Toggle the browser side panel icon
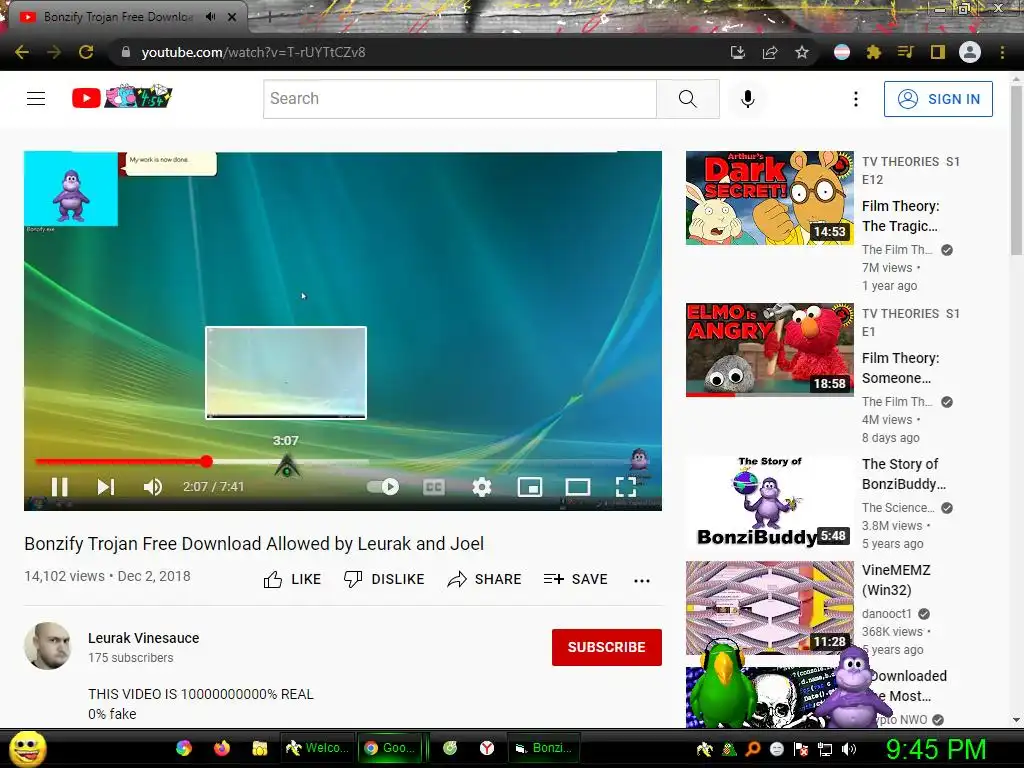The image size is (1024, 768). (x=938, y=52)
